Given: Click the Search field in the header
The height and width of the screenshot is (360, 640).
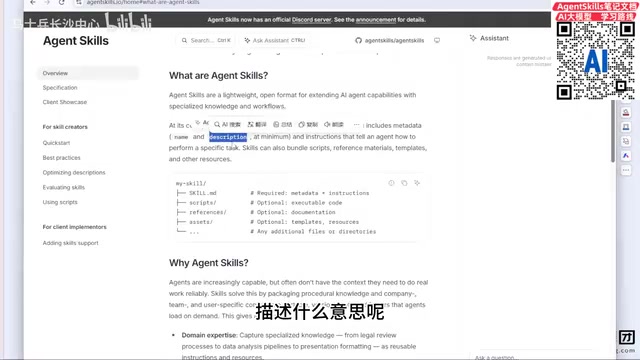Looking at the screenshot, I should click(206, 40).
